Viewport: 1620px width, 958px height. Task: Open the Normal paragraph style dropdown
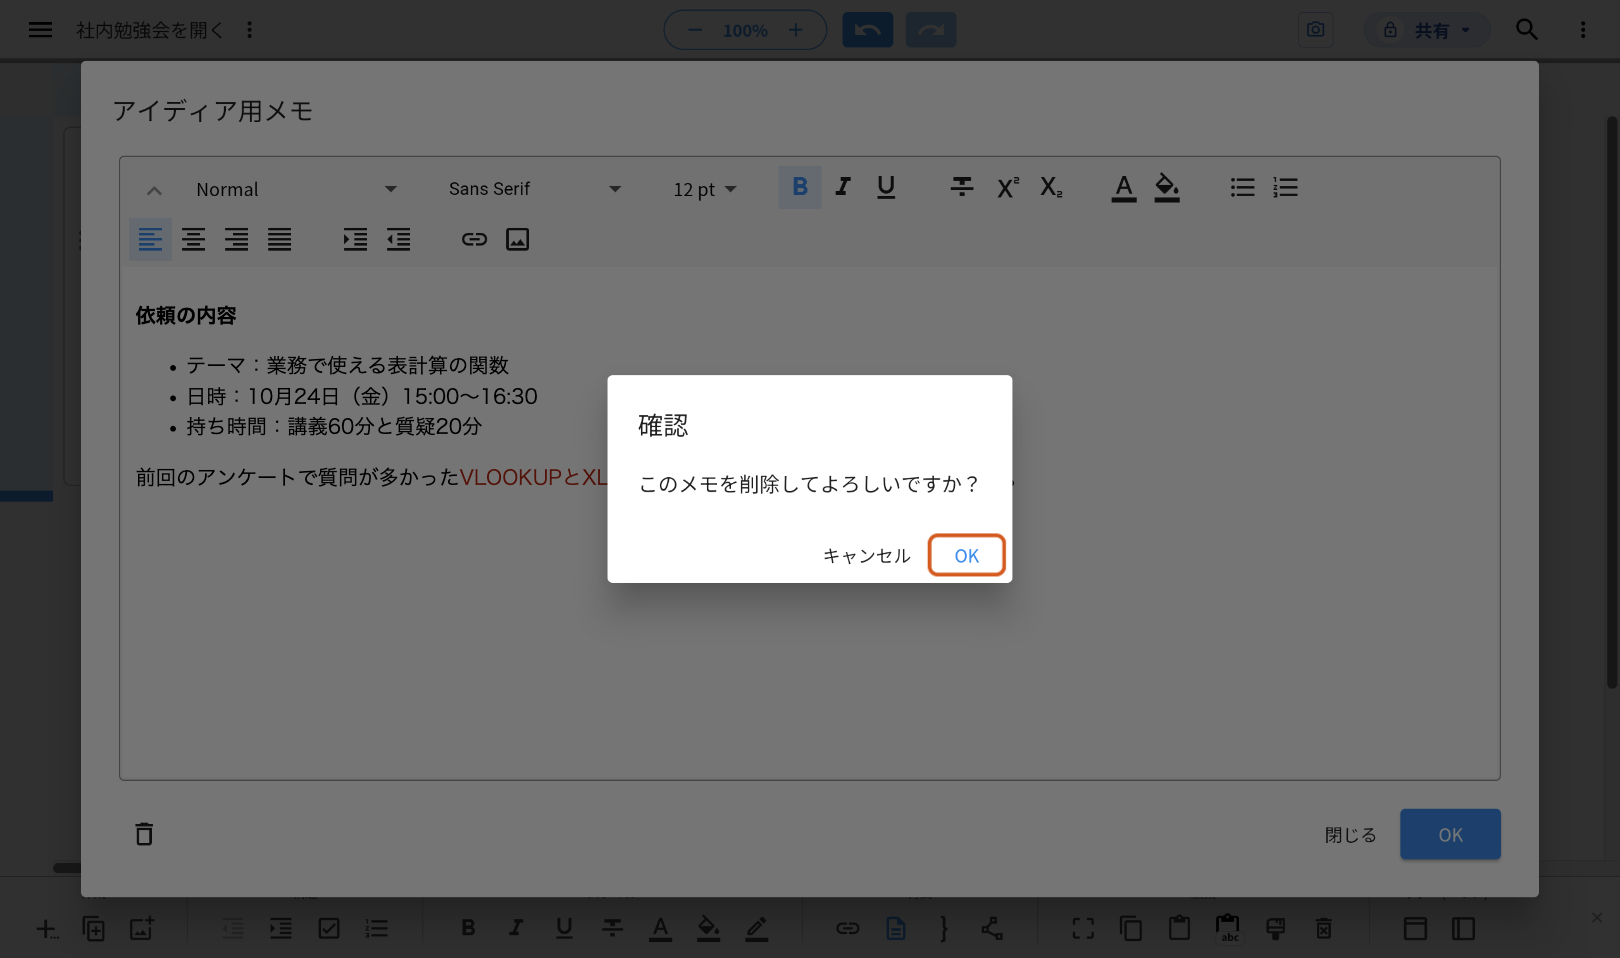coord(296,189)
